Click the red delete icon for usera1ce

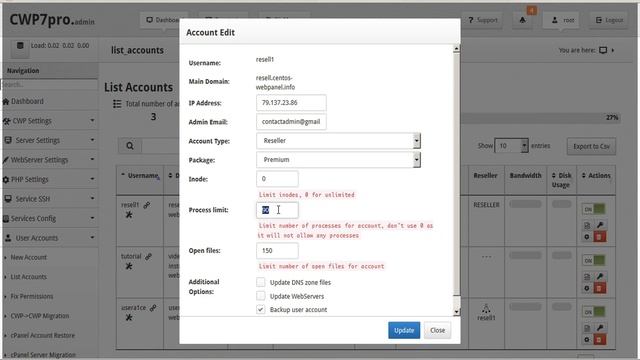600,340
